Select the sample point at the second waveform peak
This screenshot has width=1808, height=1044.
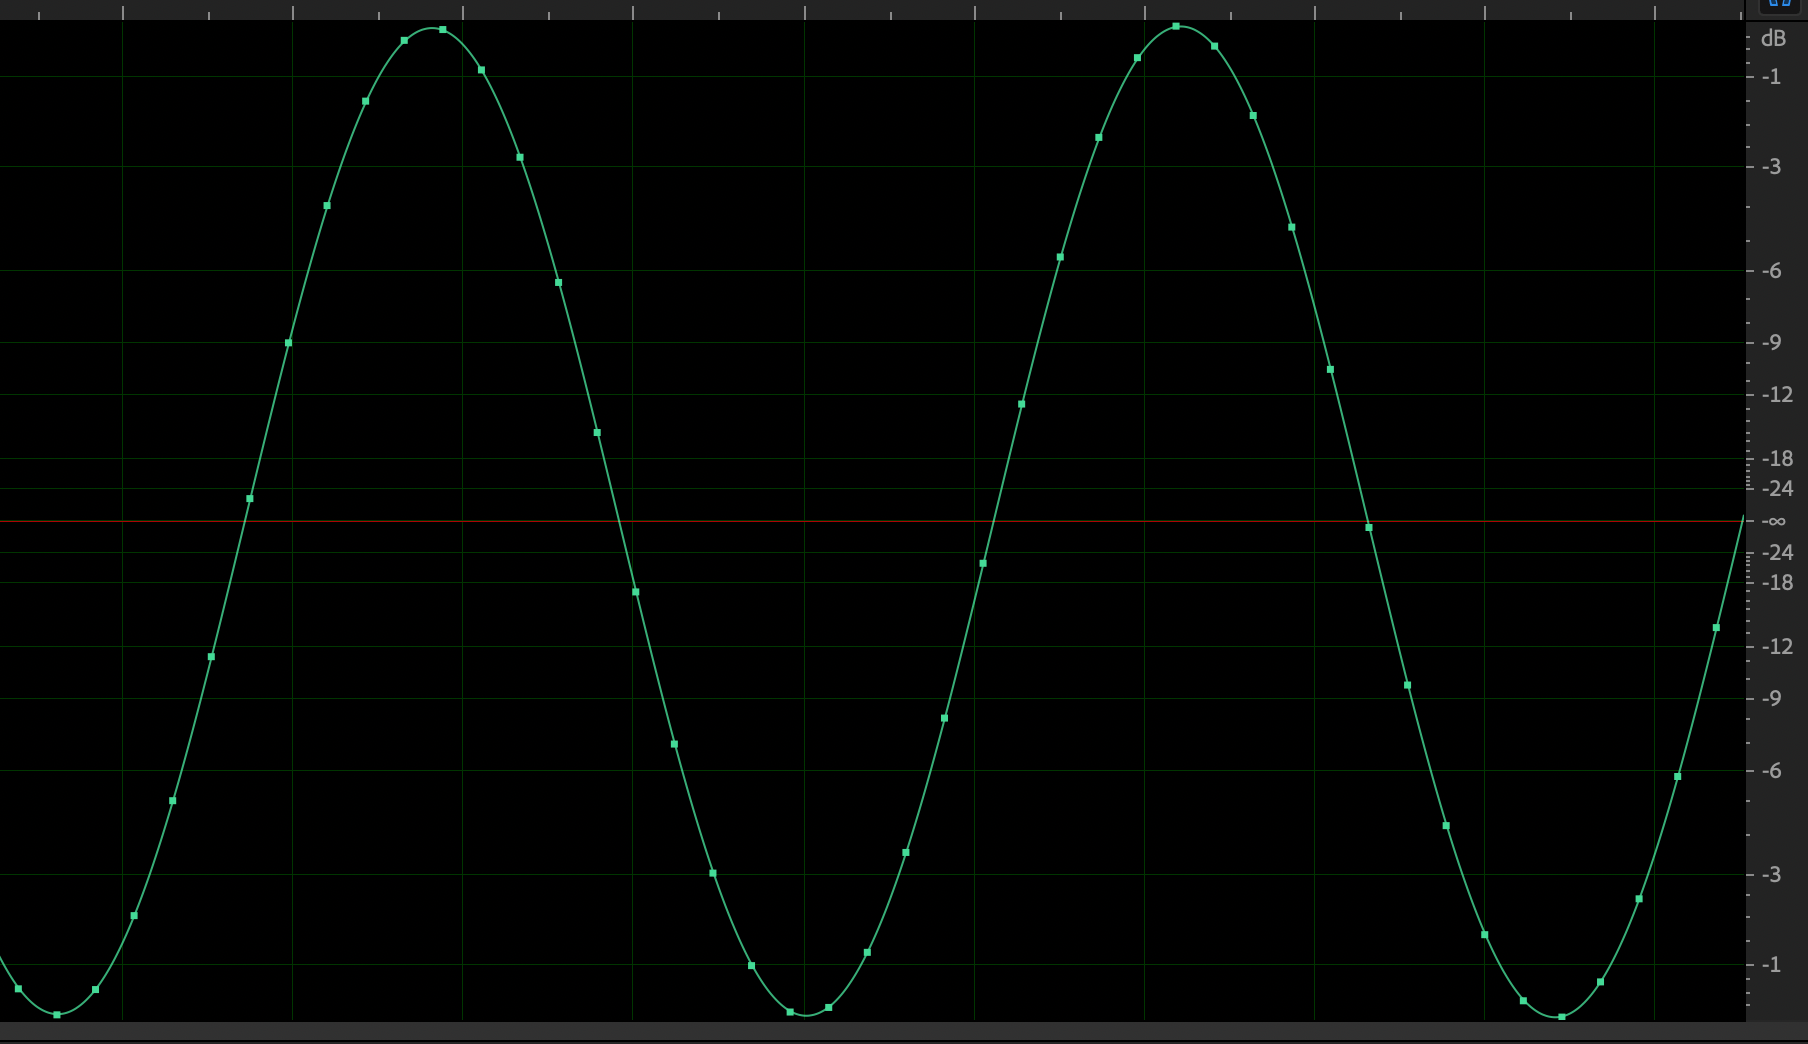pyautogui.click(x=1176, y=26)
